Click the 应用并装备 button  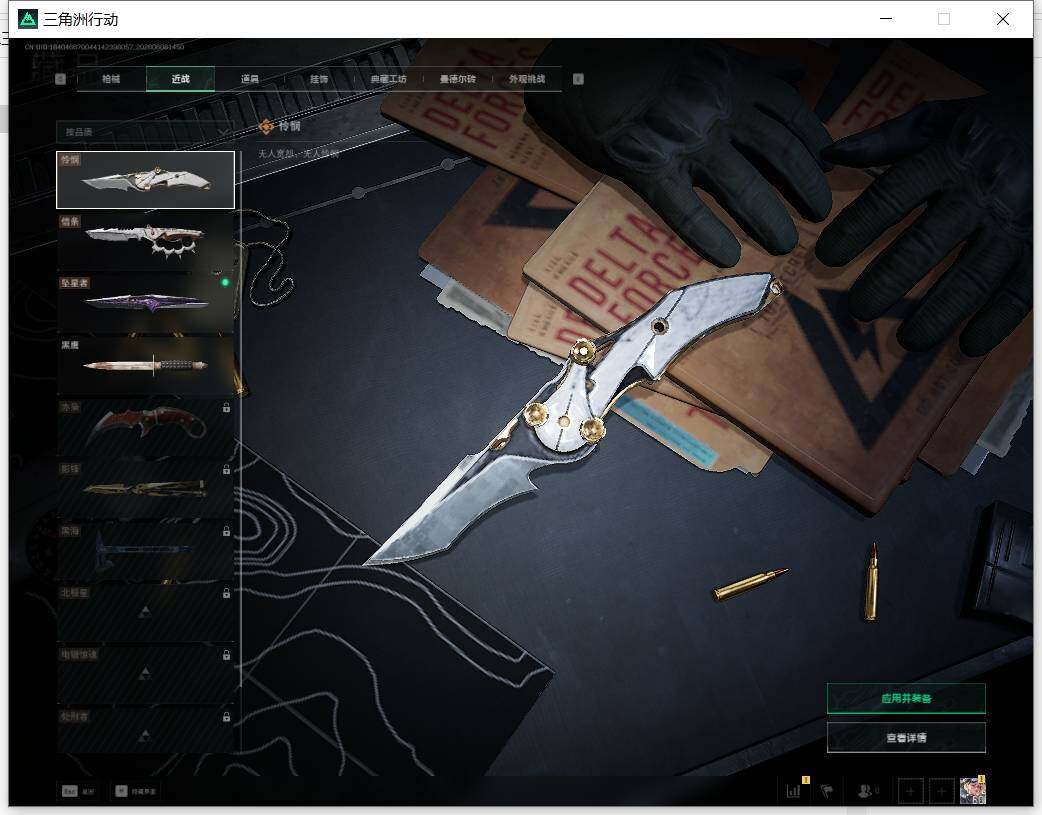pyautogui.click(x=906, y=698)
